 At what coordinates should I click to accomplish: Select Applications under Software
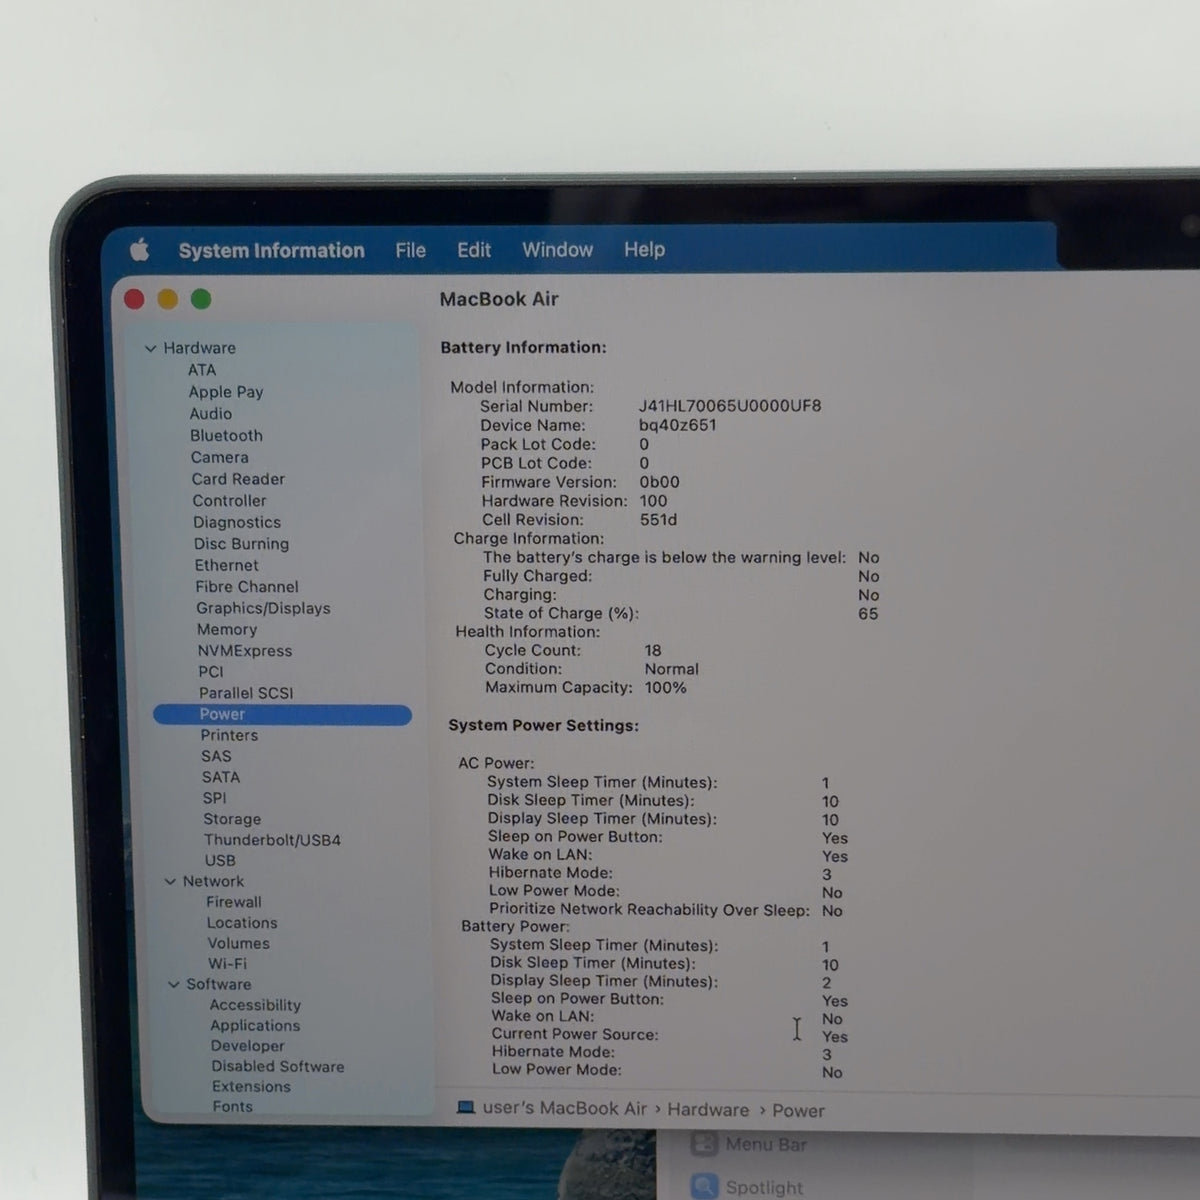(x=255, y=1025)
